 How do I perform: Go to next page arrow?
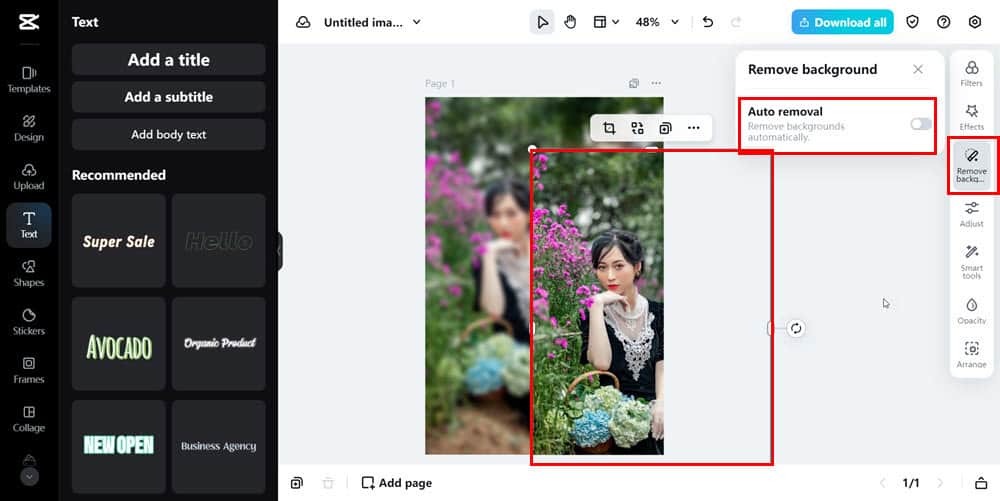pyautogui.click(x=939, y=483)
